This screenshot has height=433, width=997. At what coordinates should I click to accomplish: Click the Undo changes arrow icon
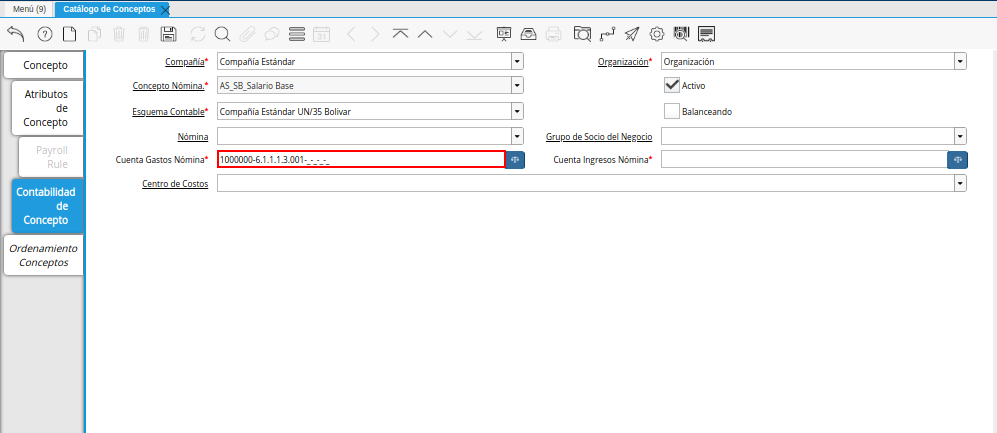(16, 34)
